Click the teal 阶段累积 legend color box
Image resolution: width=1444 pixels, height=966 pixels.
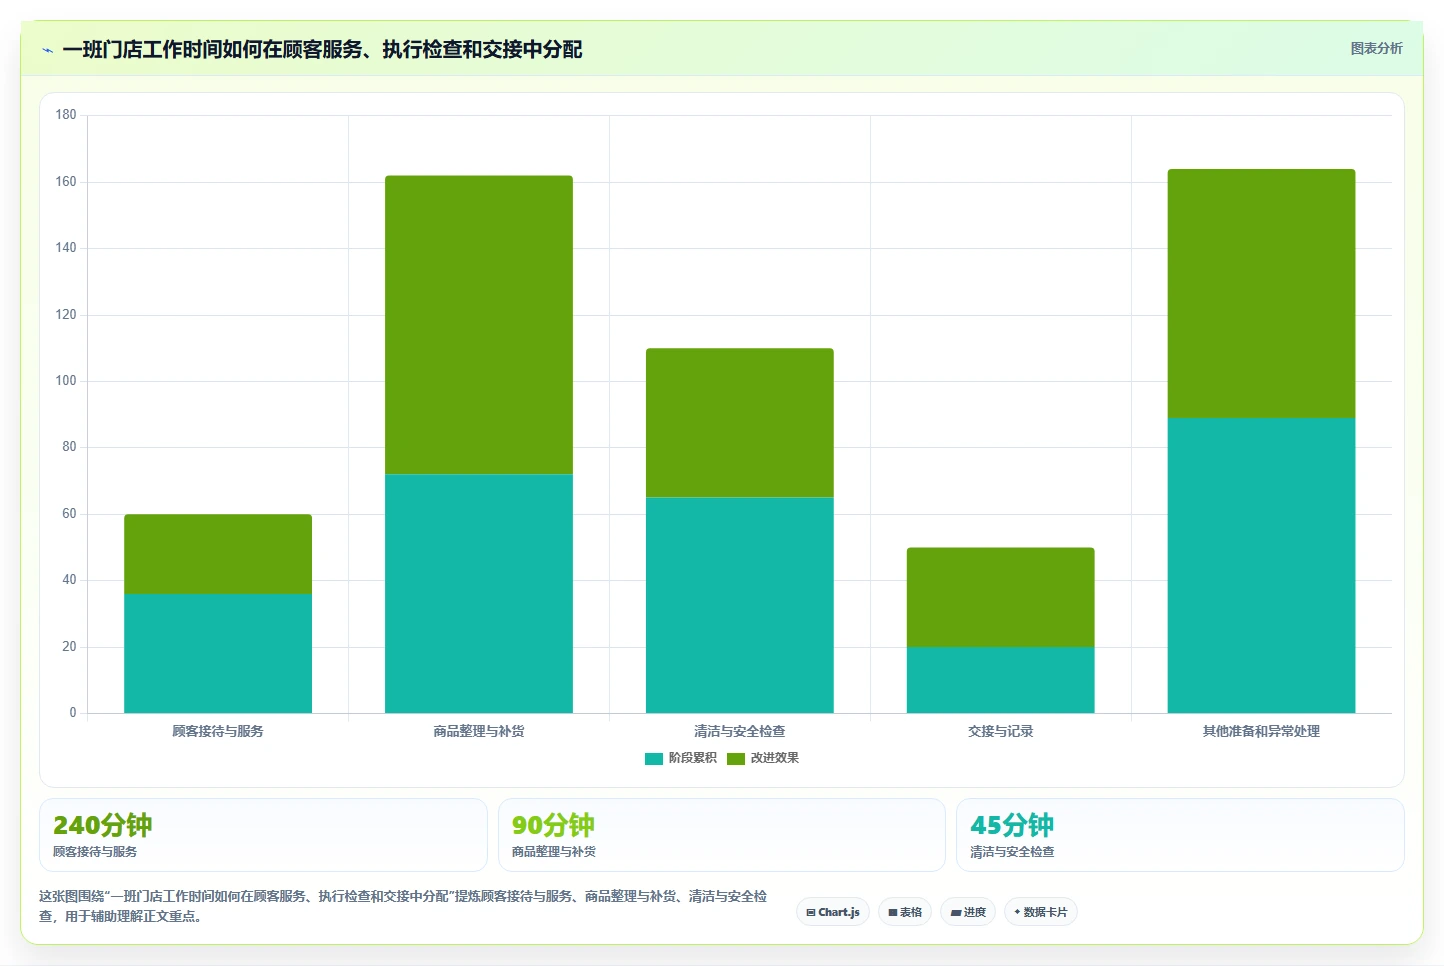[654, 759]
